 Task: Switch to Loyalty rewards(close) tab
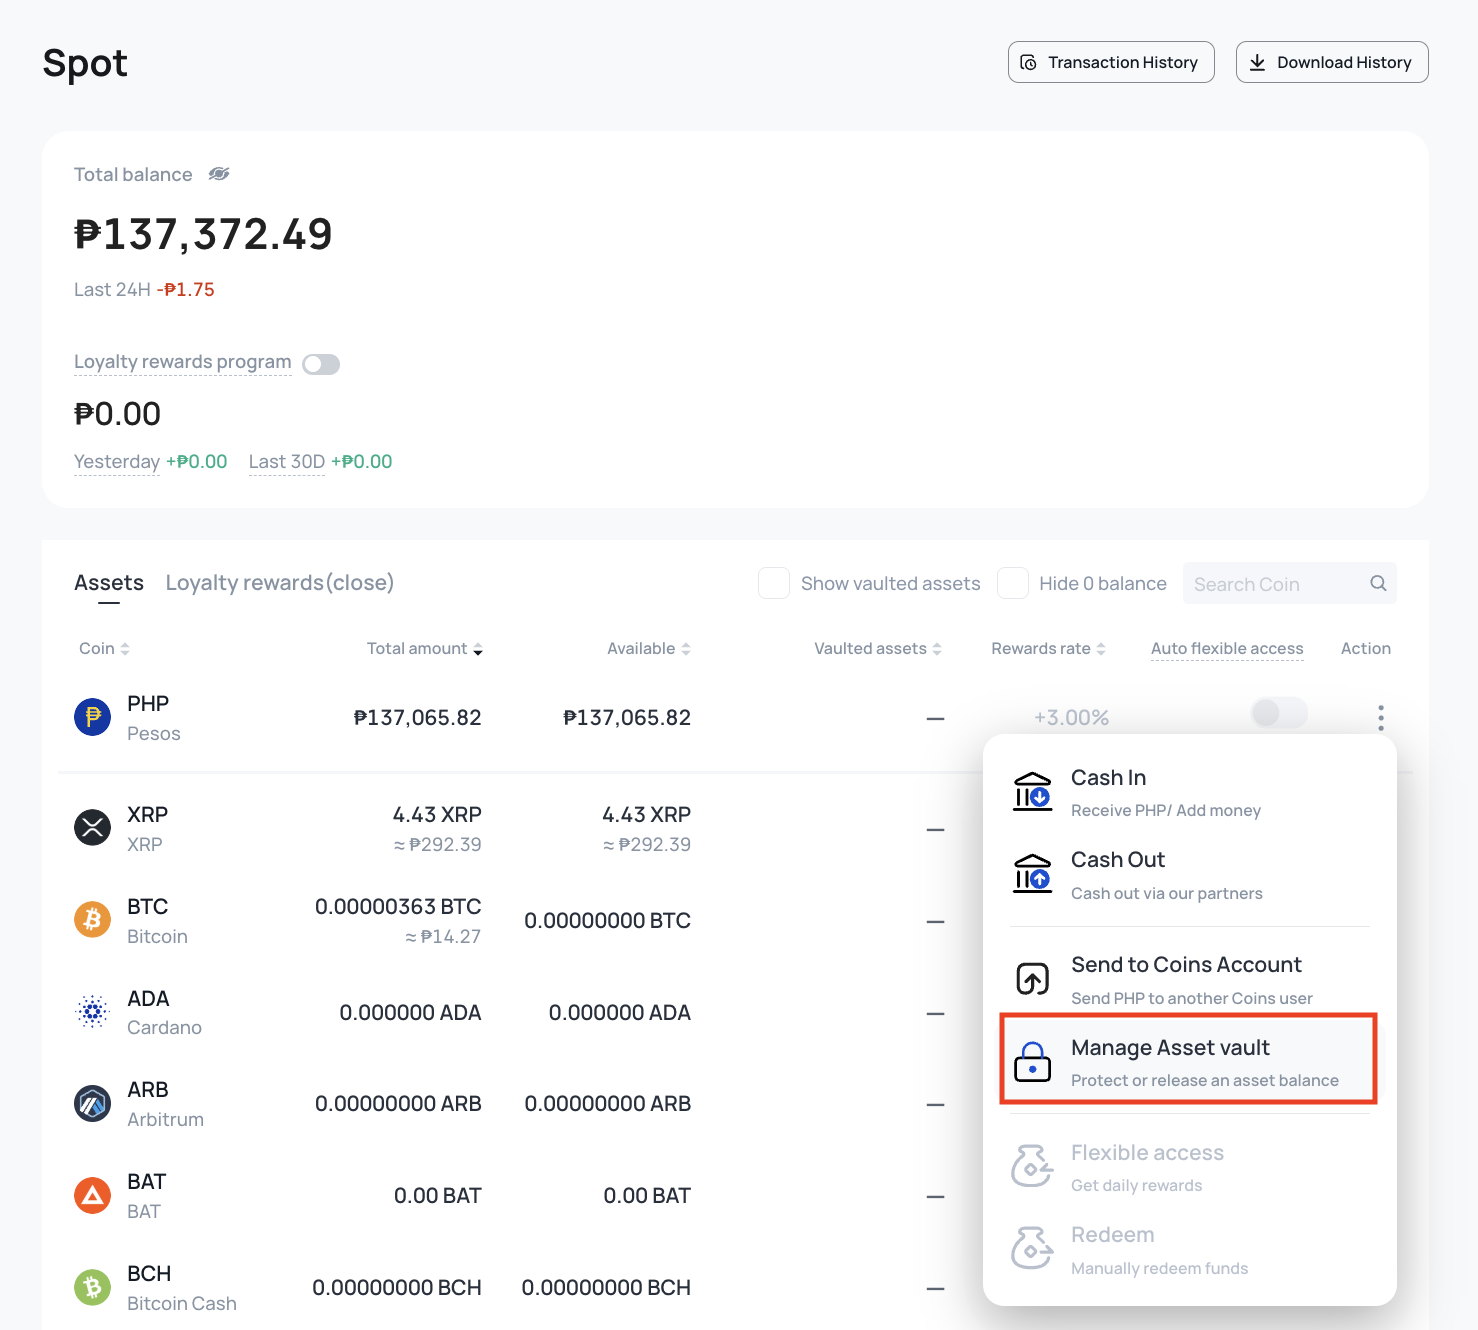280,583
